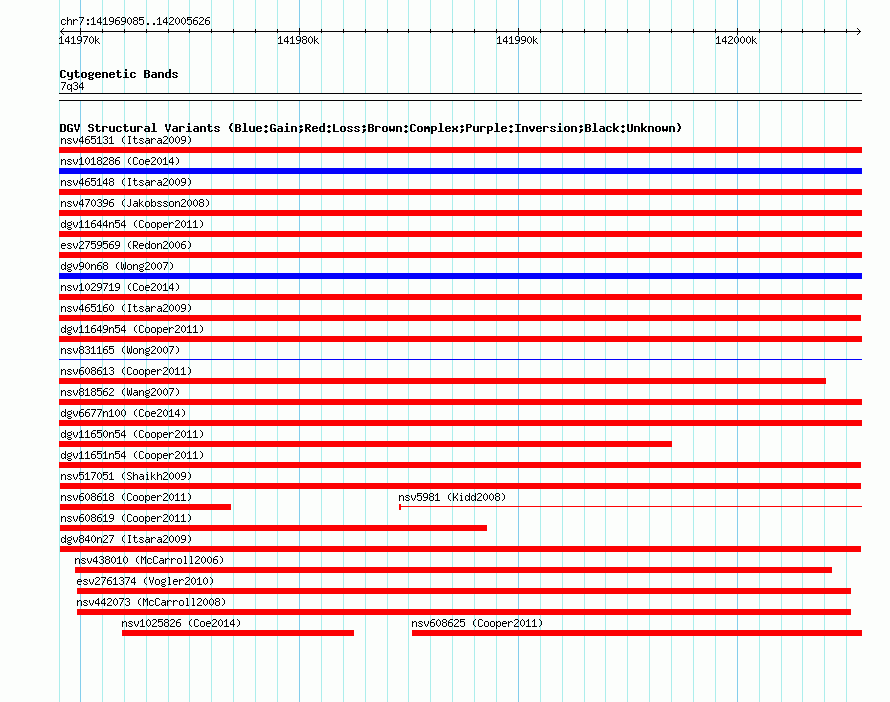Open nsv608618 (Cooper2011) label
This screenshot has height=702, width=890.
pyautogui.click(x=126, y=497)
